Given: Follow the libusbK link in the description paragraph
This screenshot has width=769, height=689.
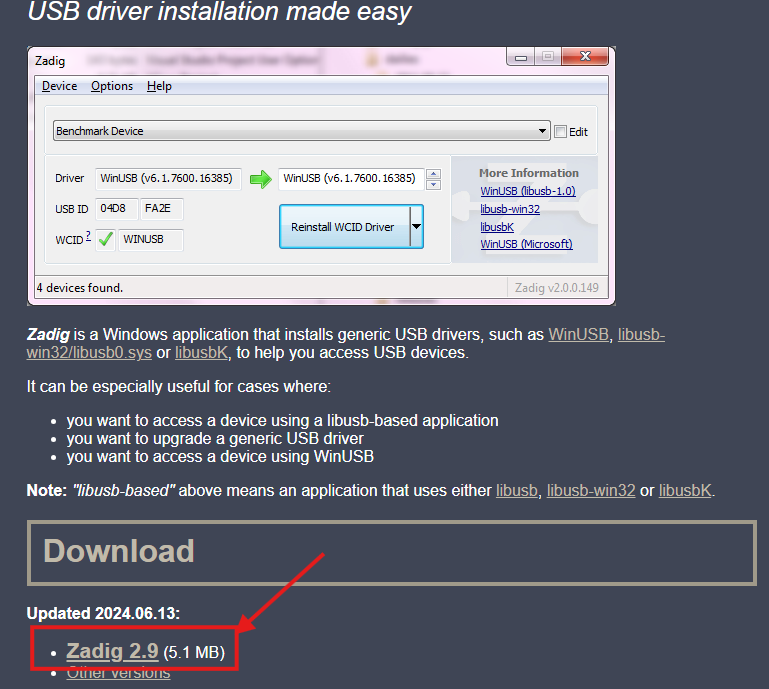Looking at the screenshot, I should [x=201, y=353].
